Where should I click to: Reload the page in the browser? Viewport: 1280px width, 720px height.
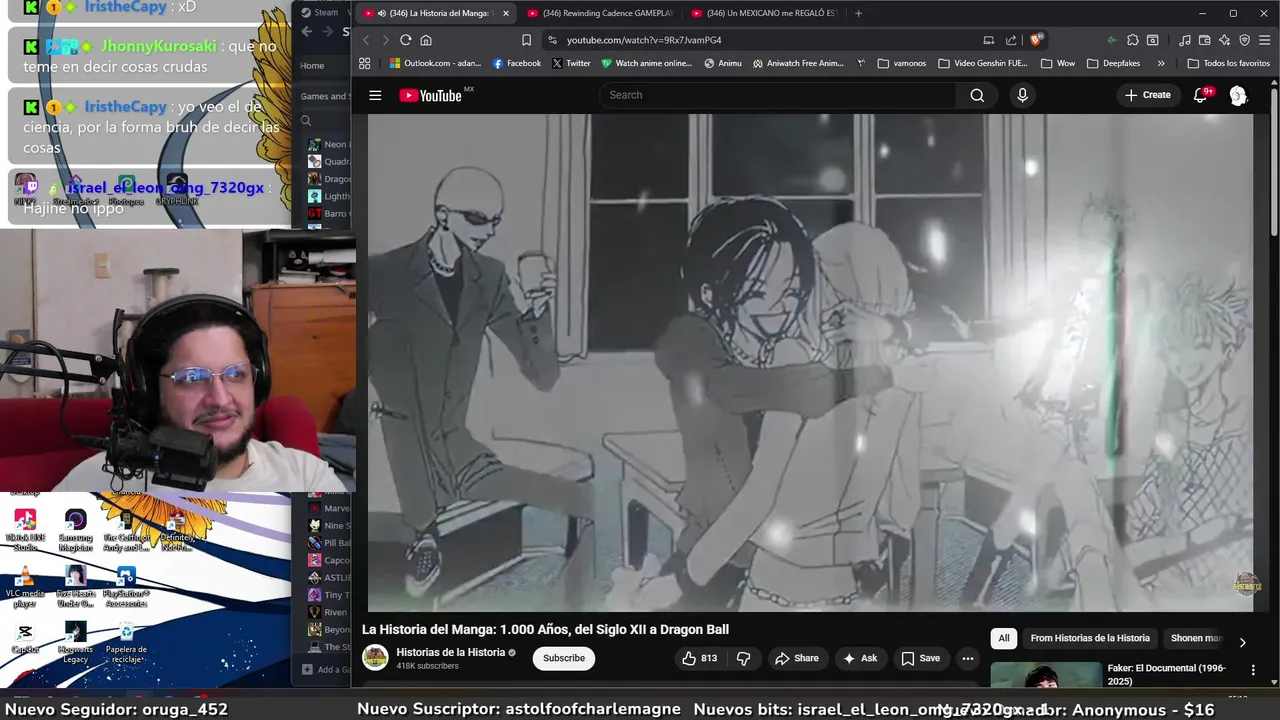click(405, 40)
